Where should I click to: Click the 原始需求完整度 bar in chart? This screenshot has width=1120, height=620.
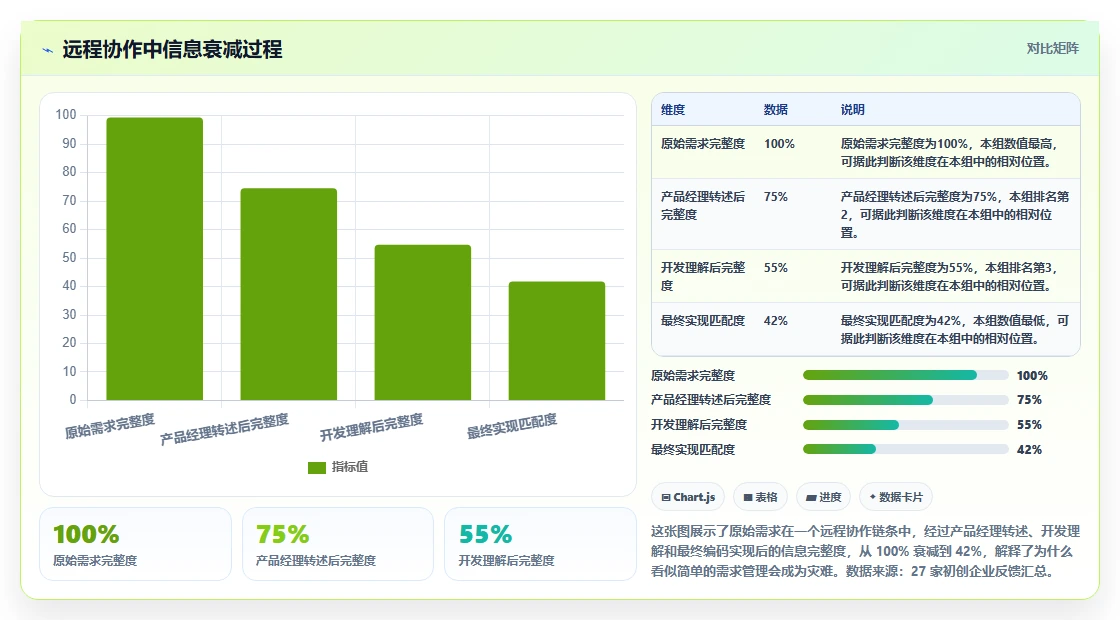pyautogui.click(x=154, y=259)
